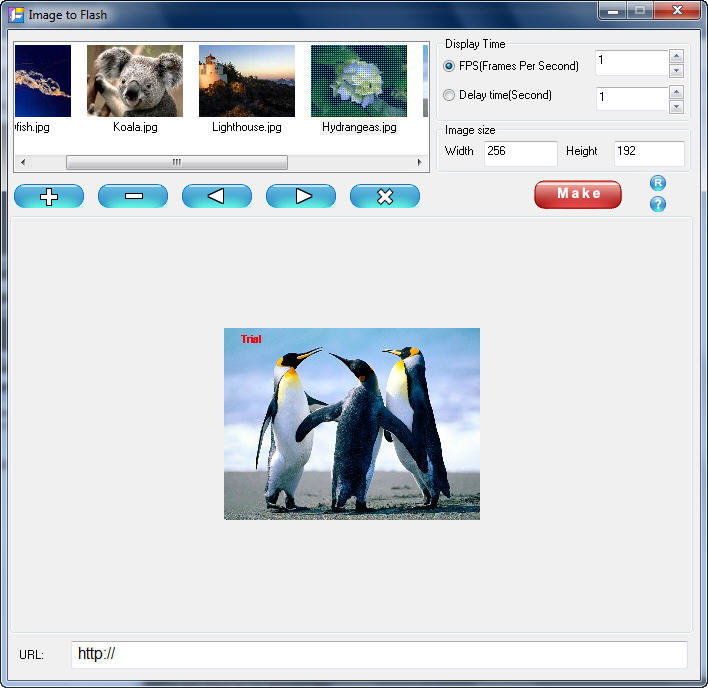Click the horizontal scrollbar thumb
This screenshot has height=688, width=708.
coord(177,162)
